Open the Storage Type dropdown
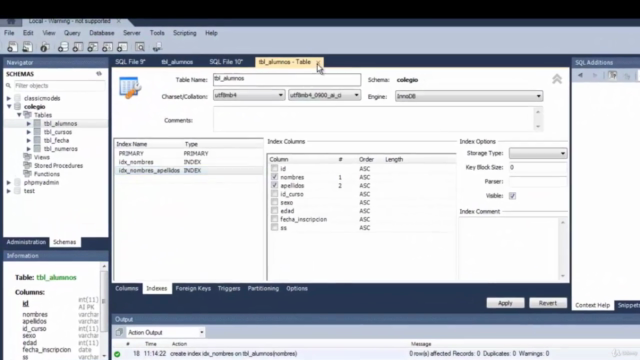 pos(538,153)
